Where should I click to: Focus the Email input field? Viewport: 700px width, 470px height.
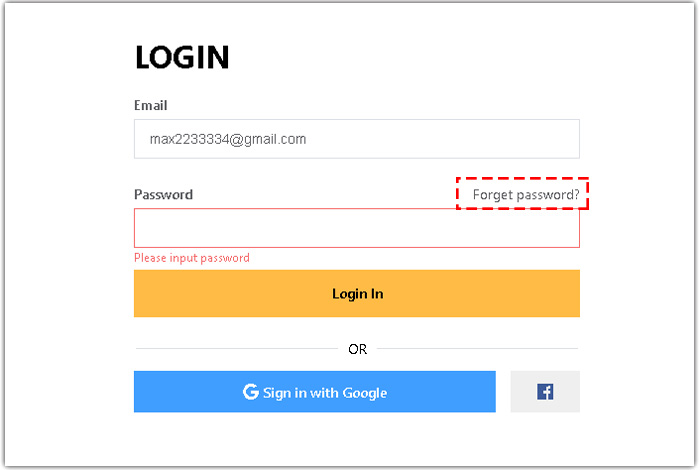357,139
